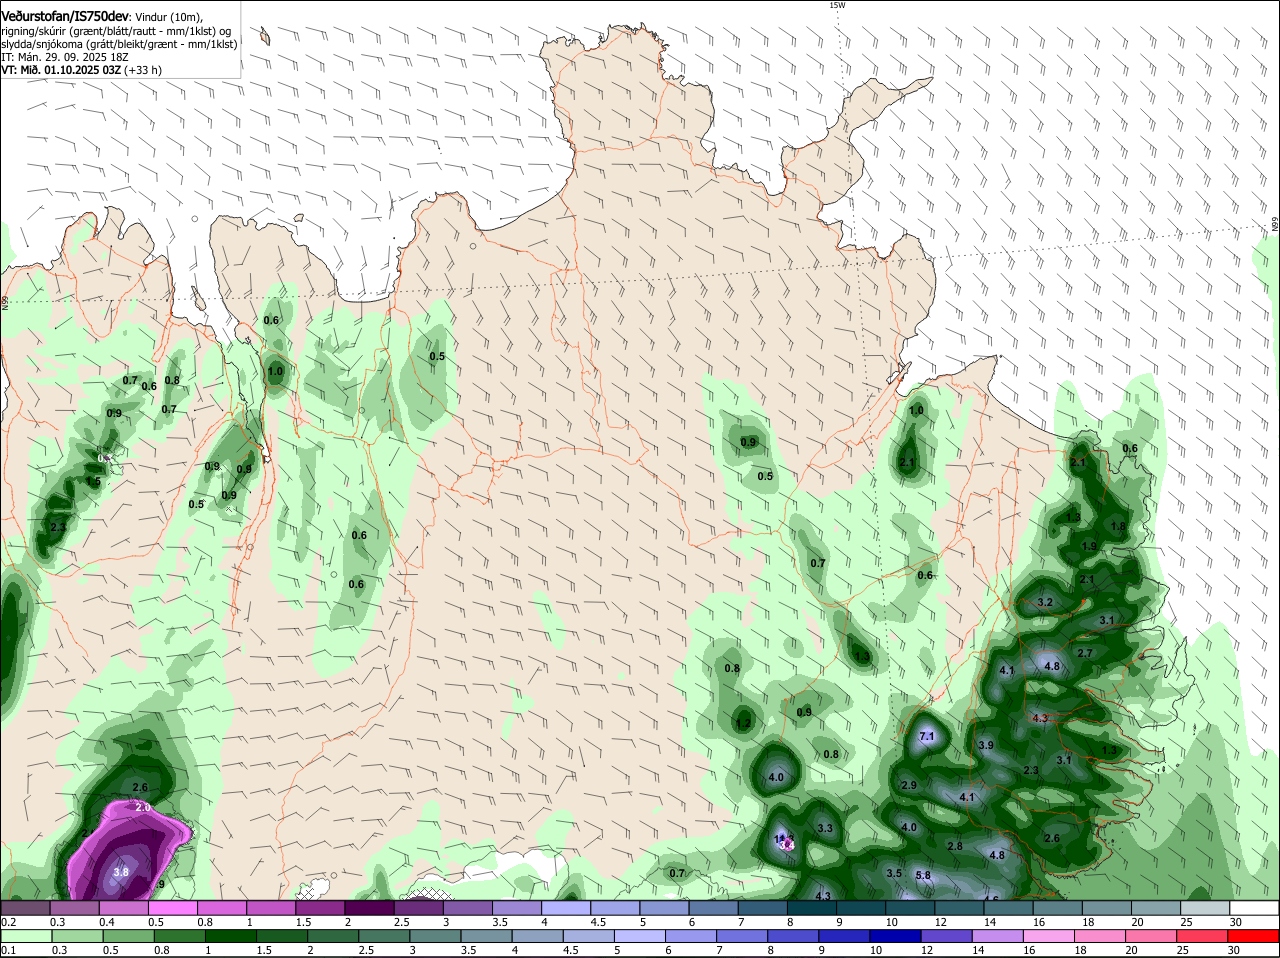Click the 3.9 precipitation value
Screen dimensions: 1280x958
point(986,745)
